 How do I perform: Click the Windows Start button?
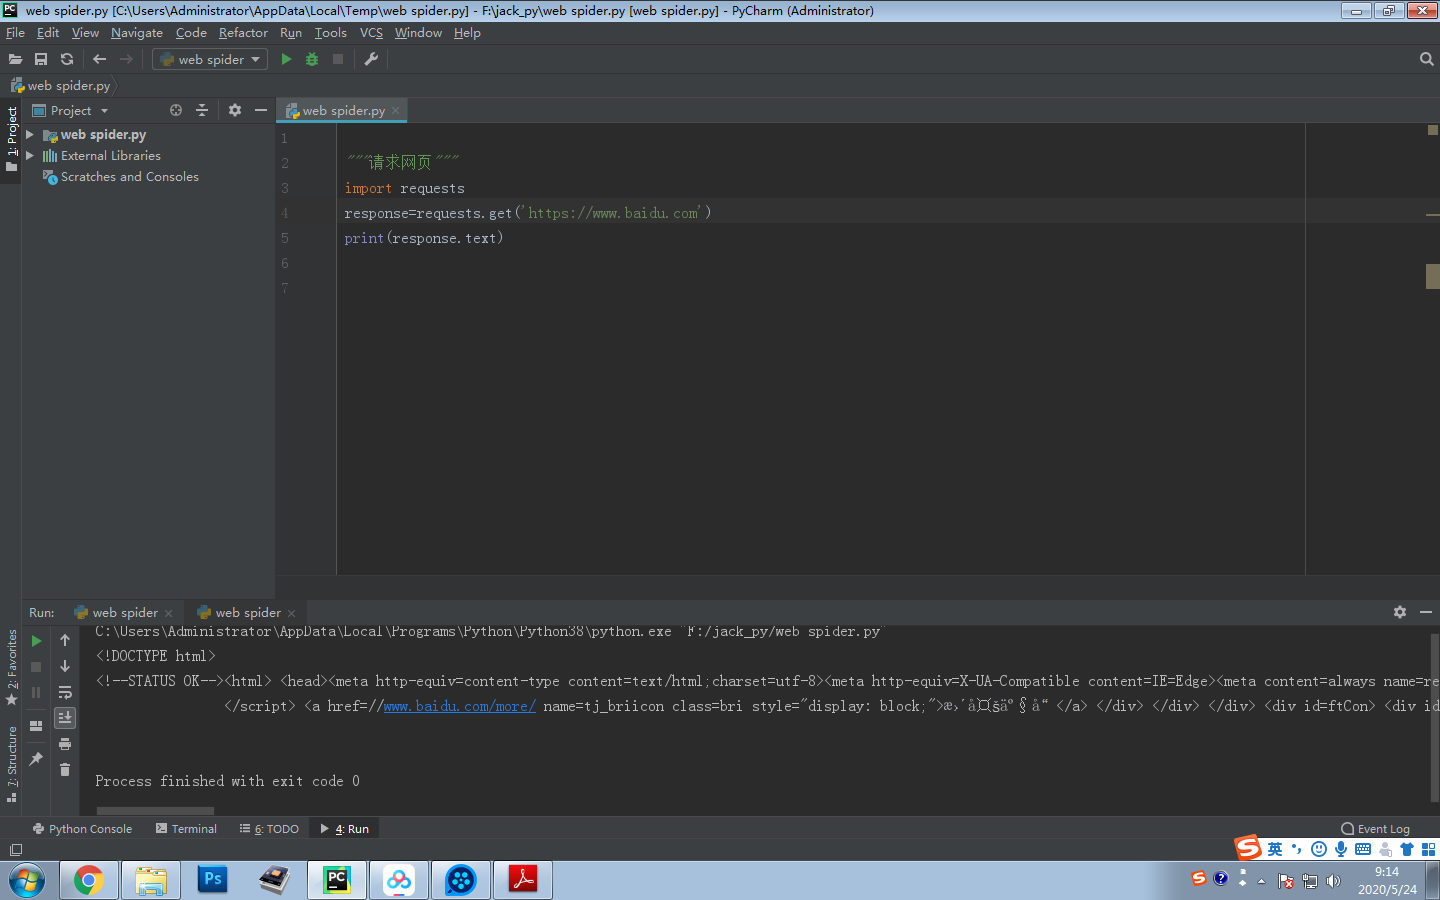27,881
